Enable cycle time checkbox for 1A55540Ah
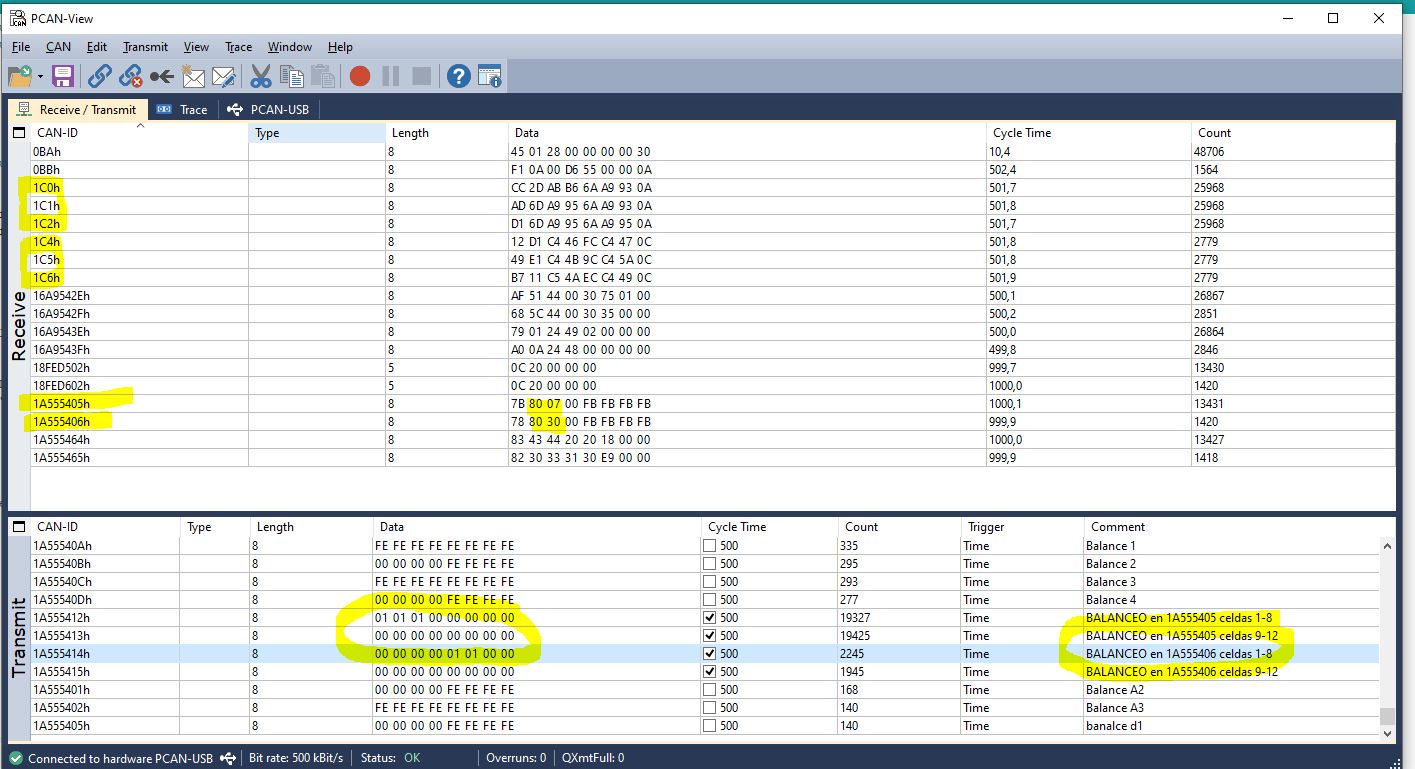This screenshot has height=769, width=1415. click(709, 546)
